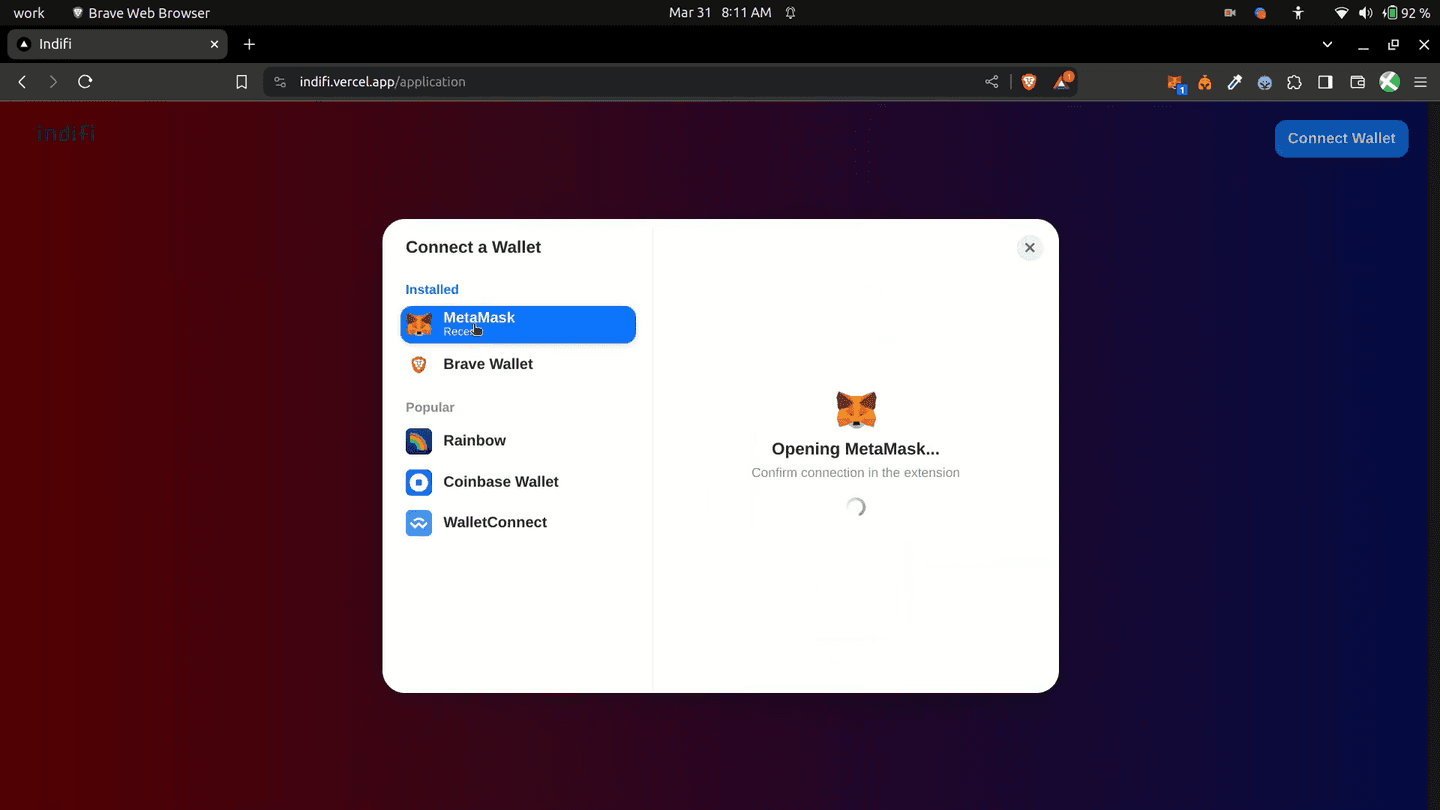The image size is (1440, 810).
Task: Switch to the Indifi tab
Action: tap(118, 44)
